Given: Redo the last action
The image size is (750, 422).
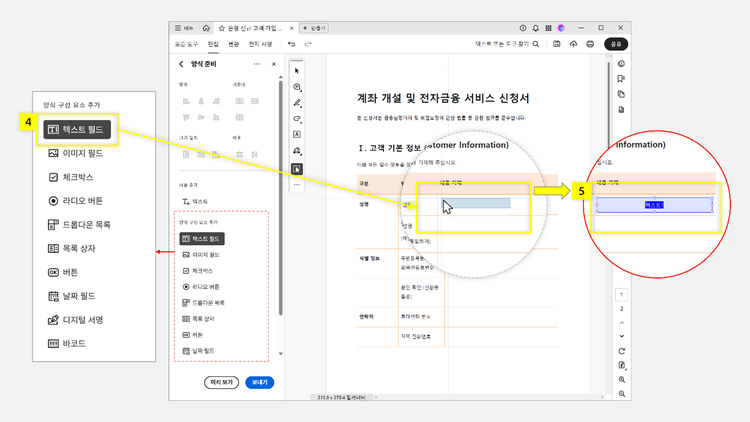Looking at the screenshot, I should click(308, 44).
